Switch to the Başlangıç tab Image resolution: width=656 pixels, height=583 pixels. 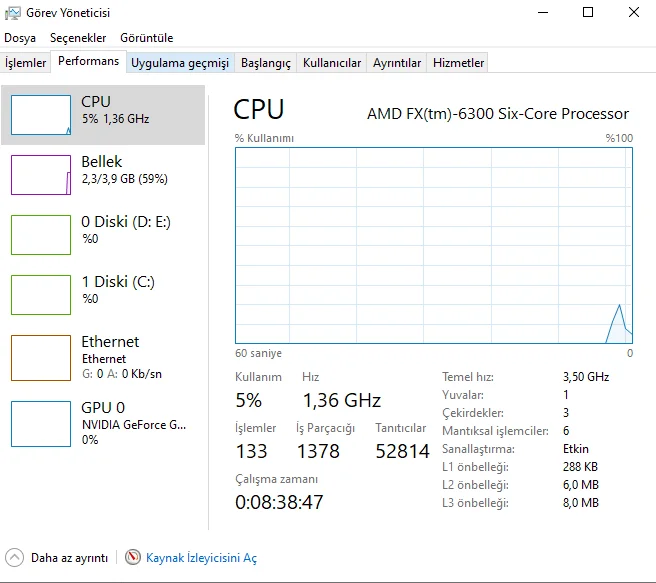(266, 63)
